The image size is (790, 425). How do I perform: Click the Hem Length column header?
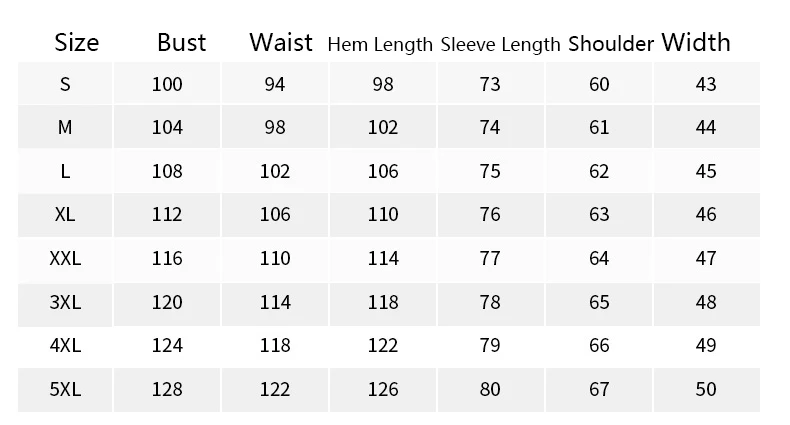[380, 44]
